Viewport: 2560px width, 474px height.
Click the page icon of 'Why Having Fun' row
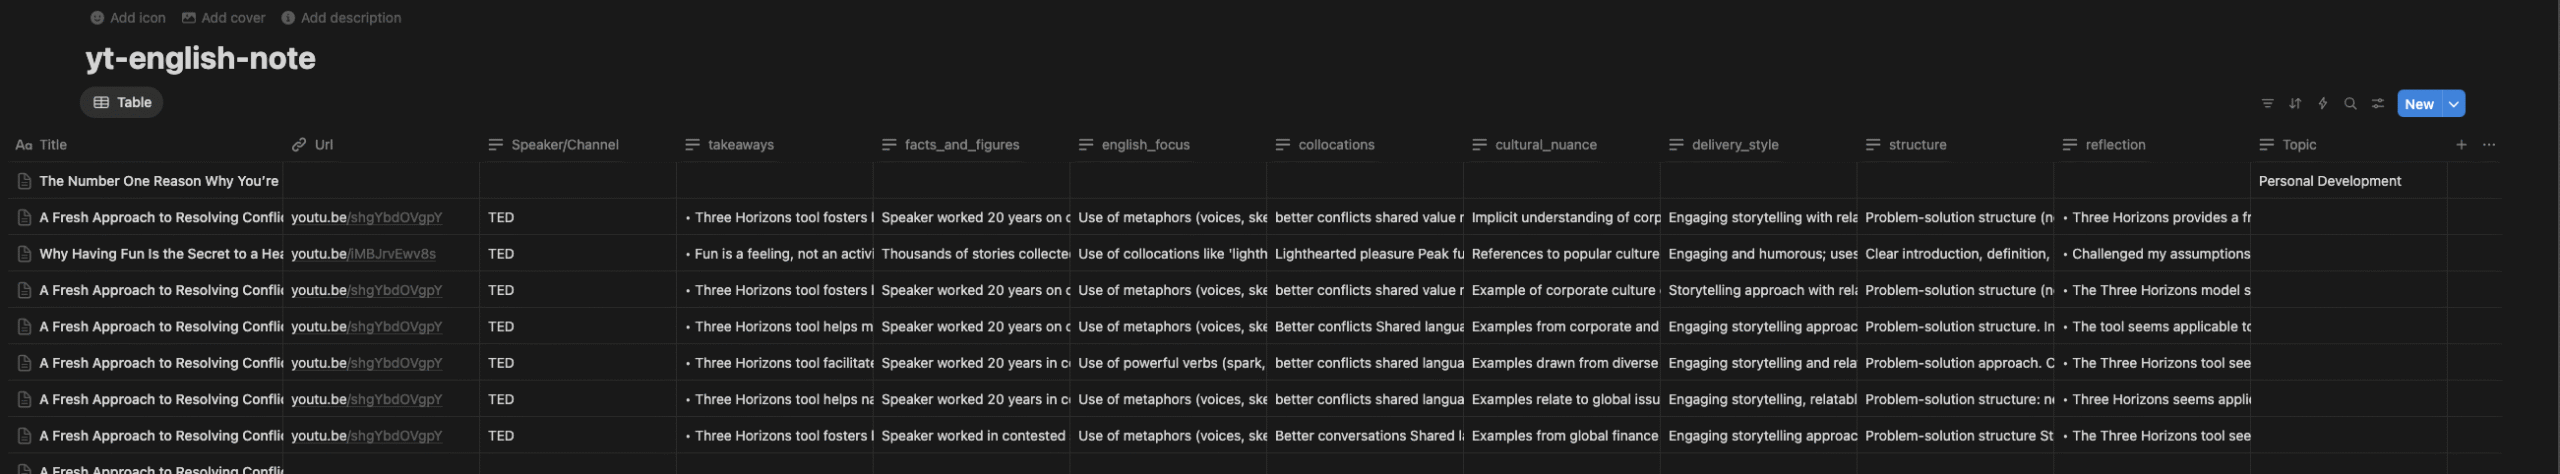point(25,254)
